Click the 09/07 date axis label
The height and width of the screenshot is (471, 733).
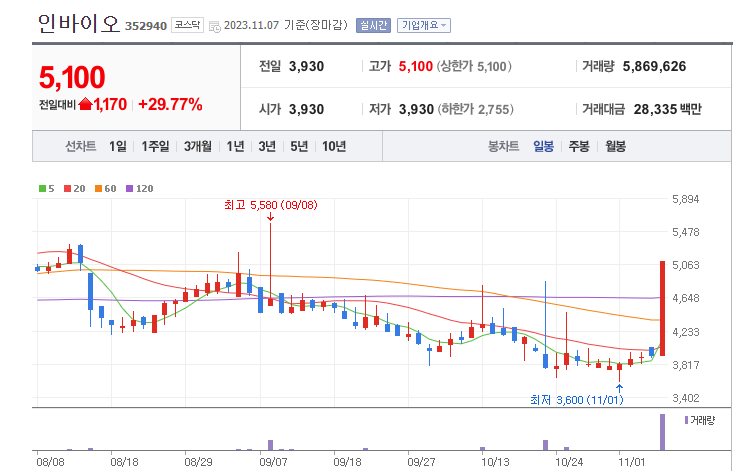click(273, 462)
